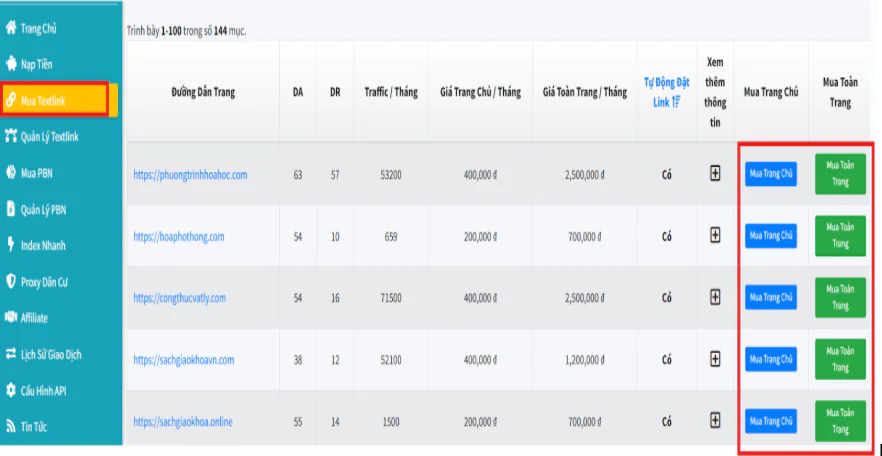Click the shield icon beside Proxy Dân Cư

tap(11, 281)
